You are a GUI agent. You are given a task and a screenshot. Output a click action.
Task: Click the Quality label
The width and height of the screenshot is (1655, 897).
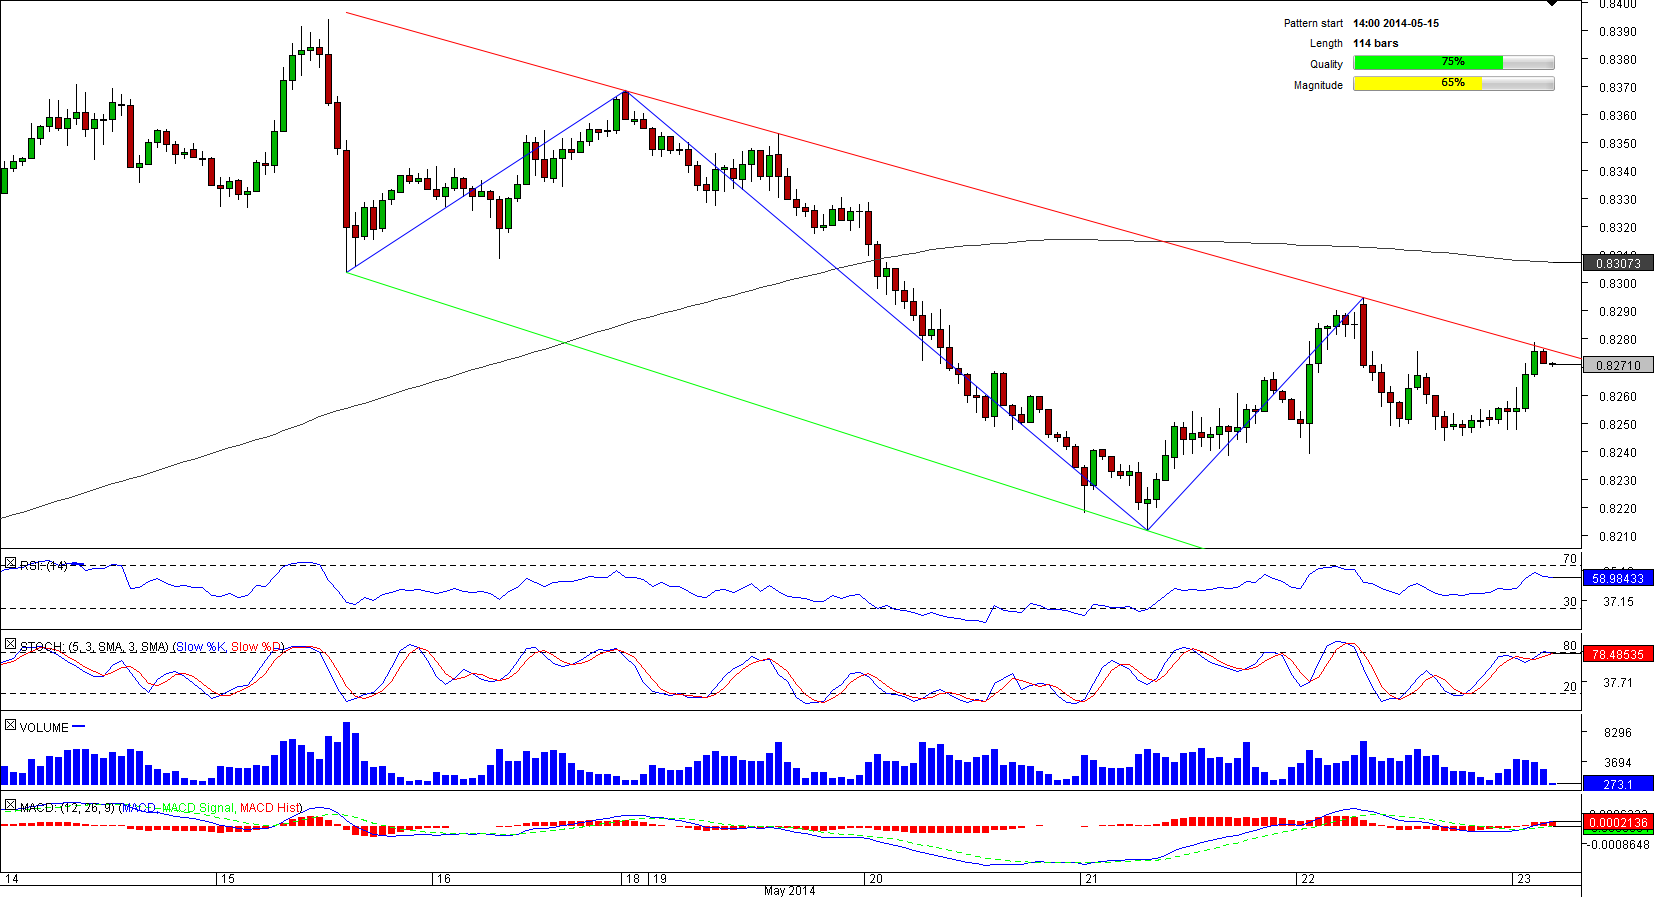coord(1327,64)
